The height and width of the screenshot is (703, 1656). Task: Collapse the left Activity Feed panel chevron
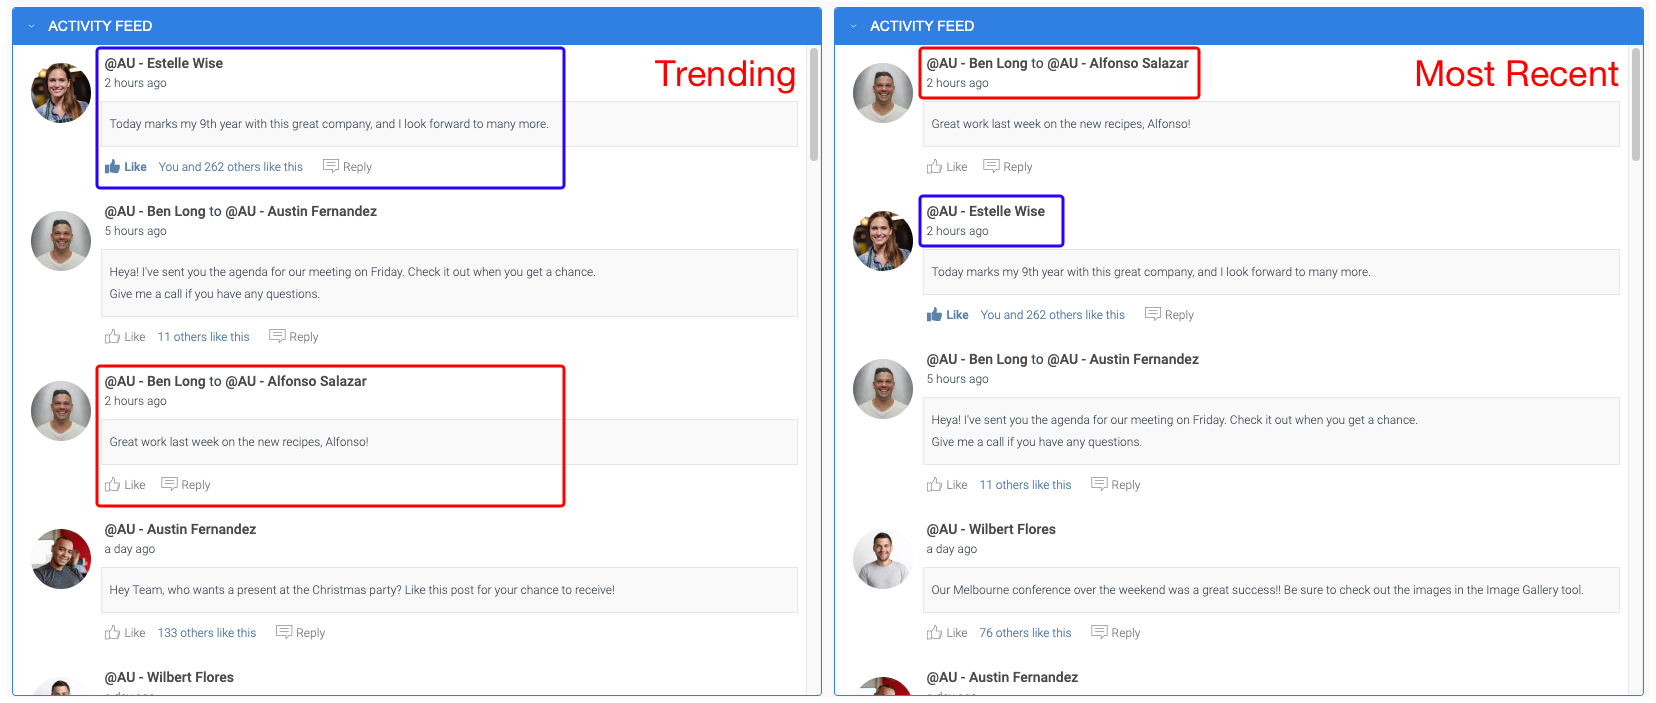tap(31, 26)
